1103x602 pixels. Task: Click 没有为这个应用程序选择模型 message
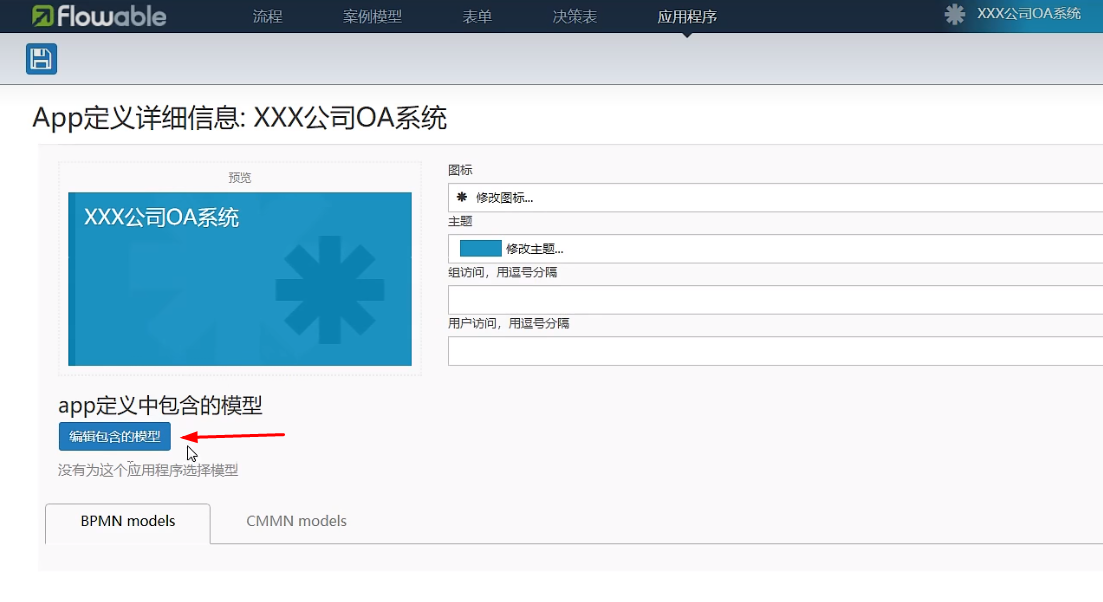148,470
